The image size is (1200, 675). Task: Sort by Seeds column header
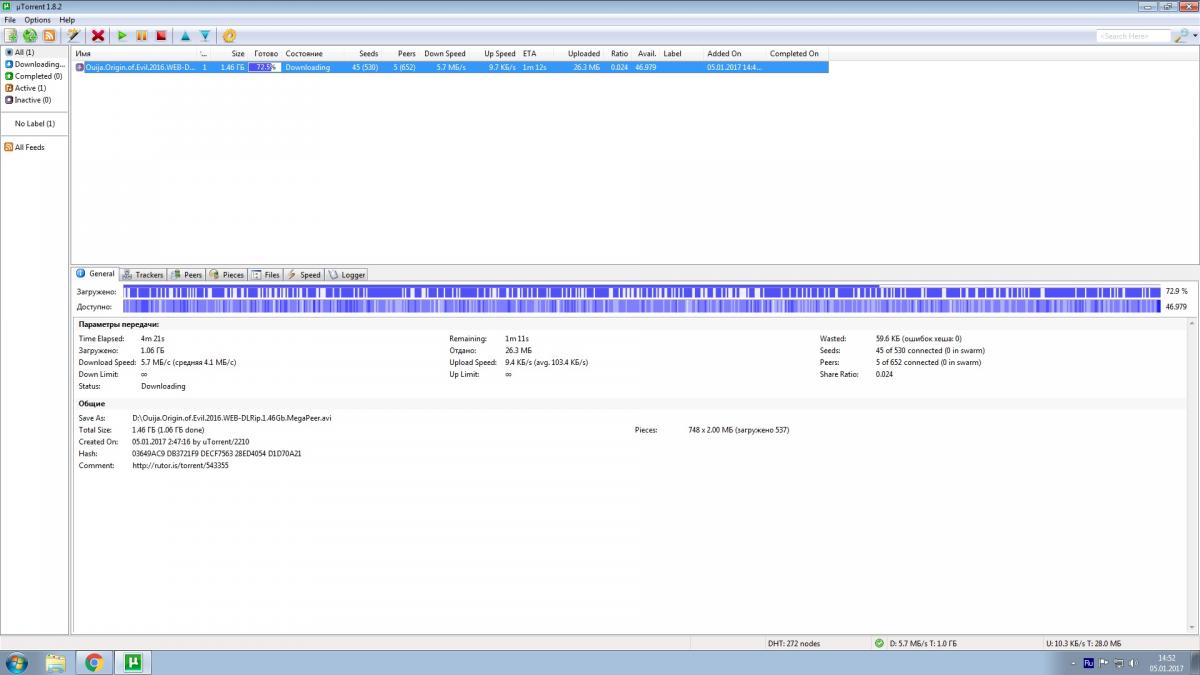pos(368,54)
